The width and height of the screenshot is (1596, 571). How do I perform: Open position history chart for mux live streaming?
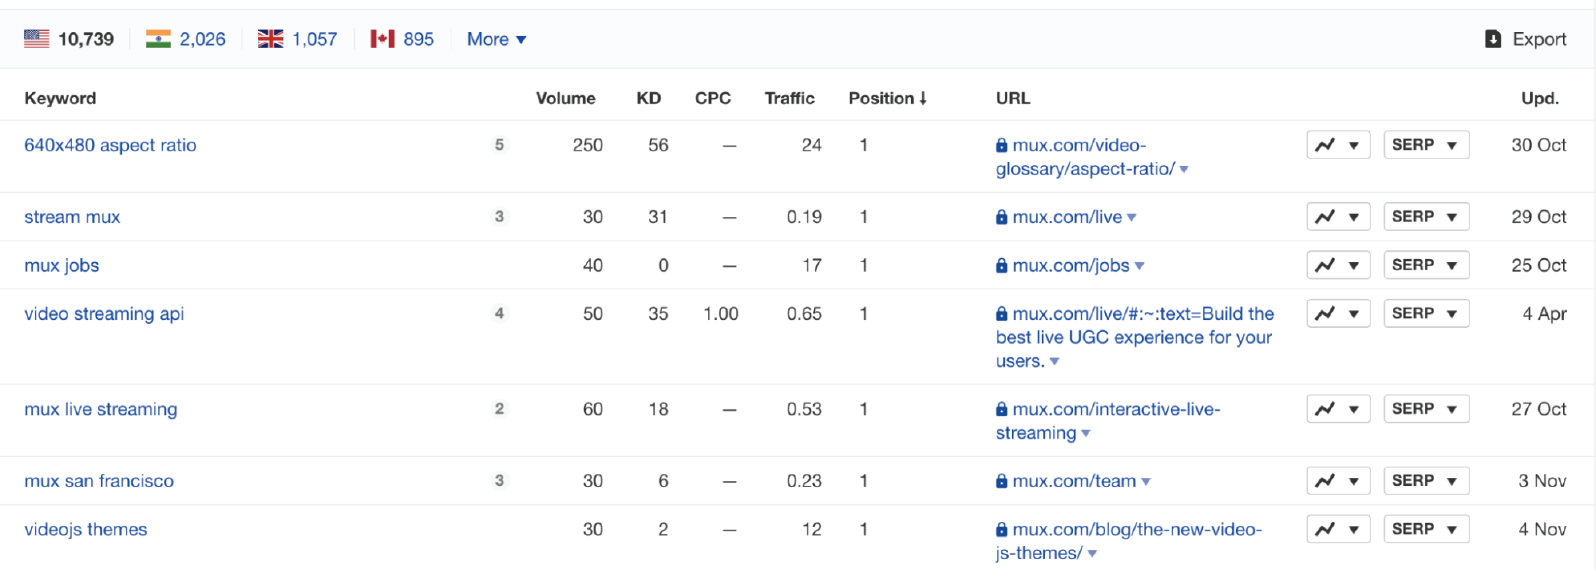(1337, 409)
